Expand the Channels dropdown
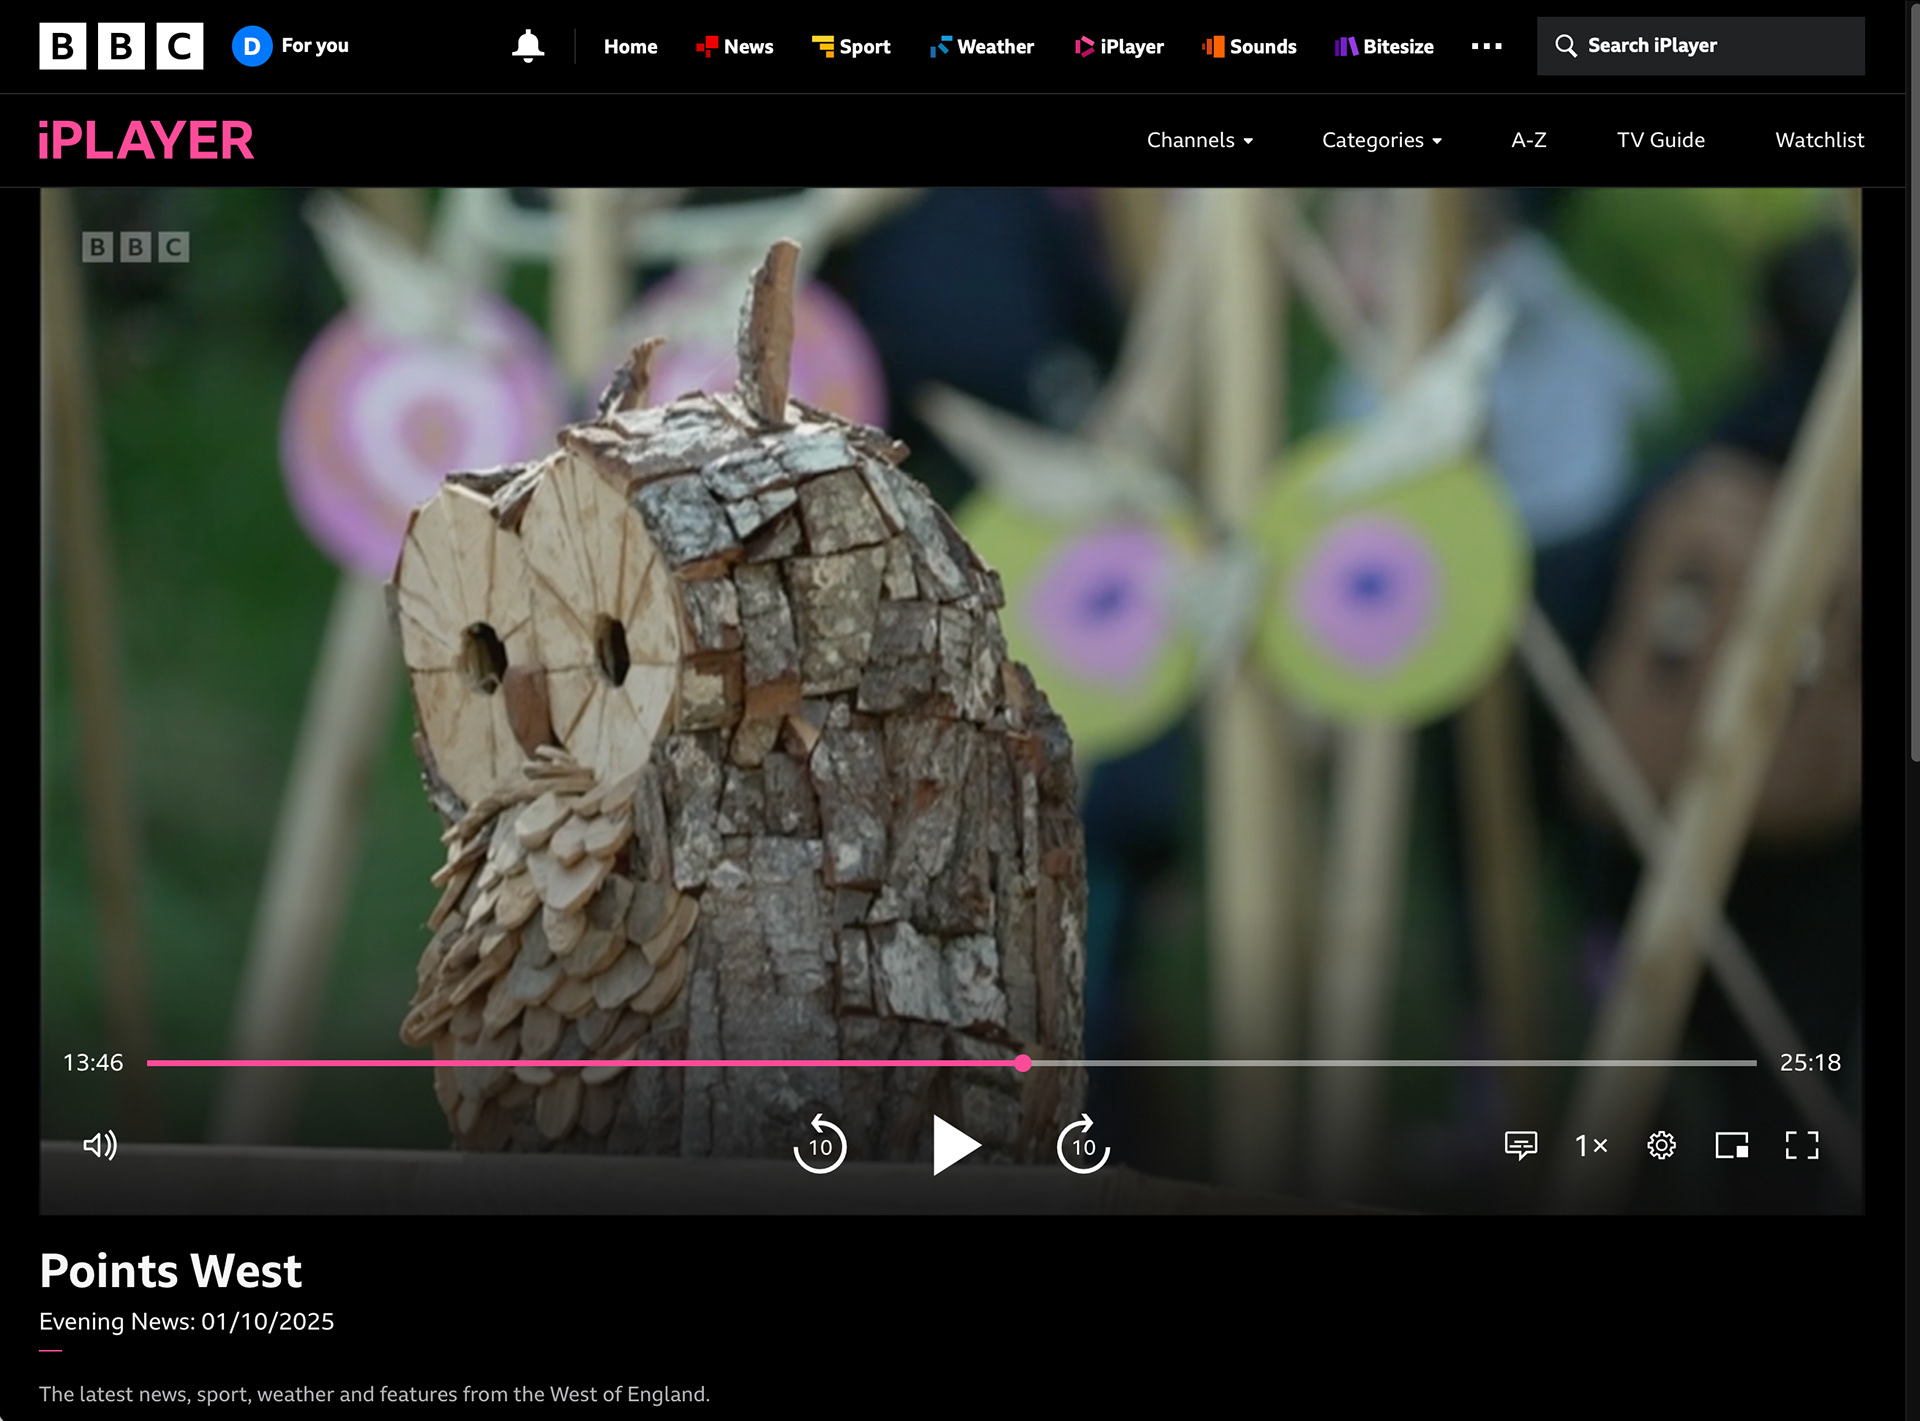This screenshot has width=1920, height=1421. coord(1199,140)
